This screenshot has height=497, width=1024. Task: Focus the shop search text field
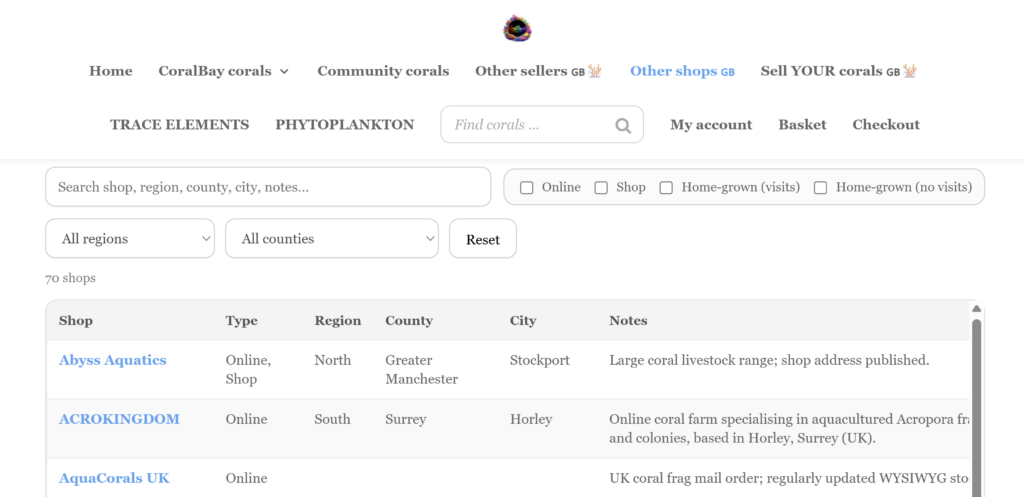tap(268, 187)
